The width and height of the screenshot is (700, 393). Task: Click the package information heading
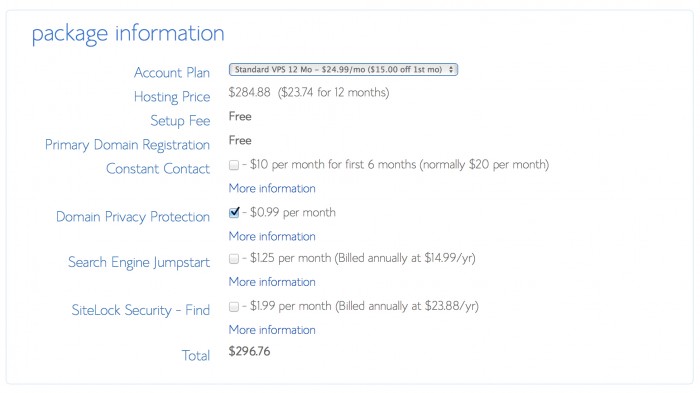(128, 34)
